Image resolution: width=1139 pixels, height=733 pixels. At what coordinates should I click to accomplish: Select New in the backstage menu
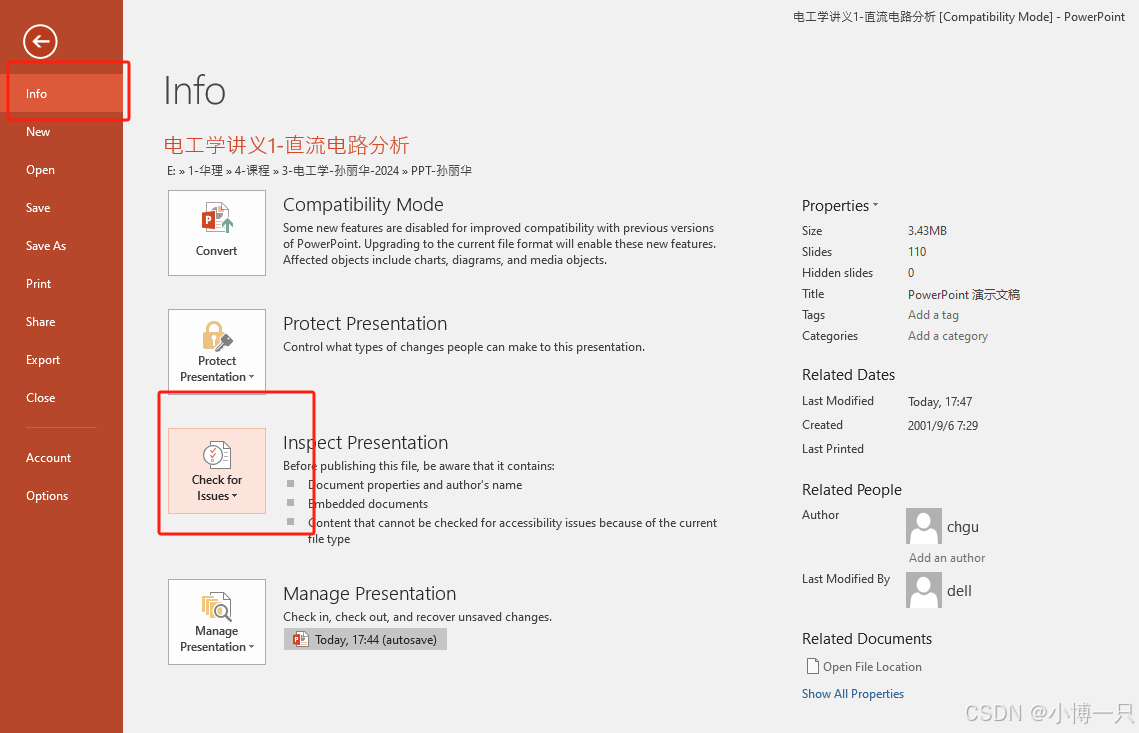[62, 131]
